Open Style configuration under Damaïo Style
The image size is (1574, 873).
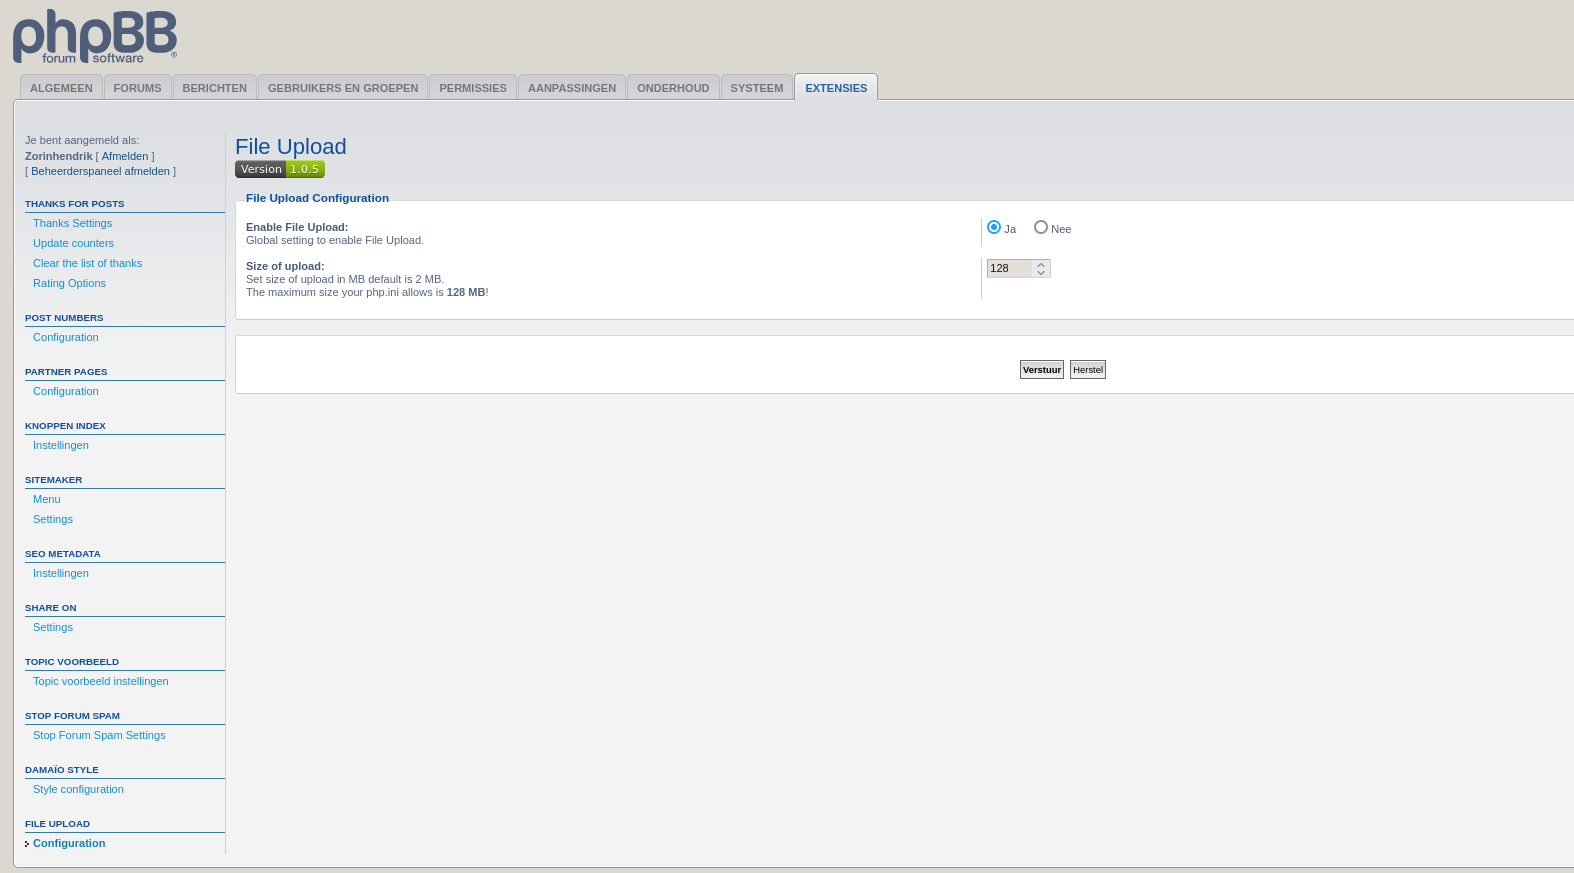pos(78,789)
